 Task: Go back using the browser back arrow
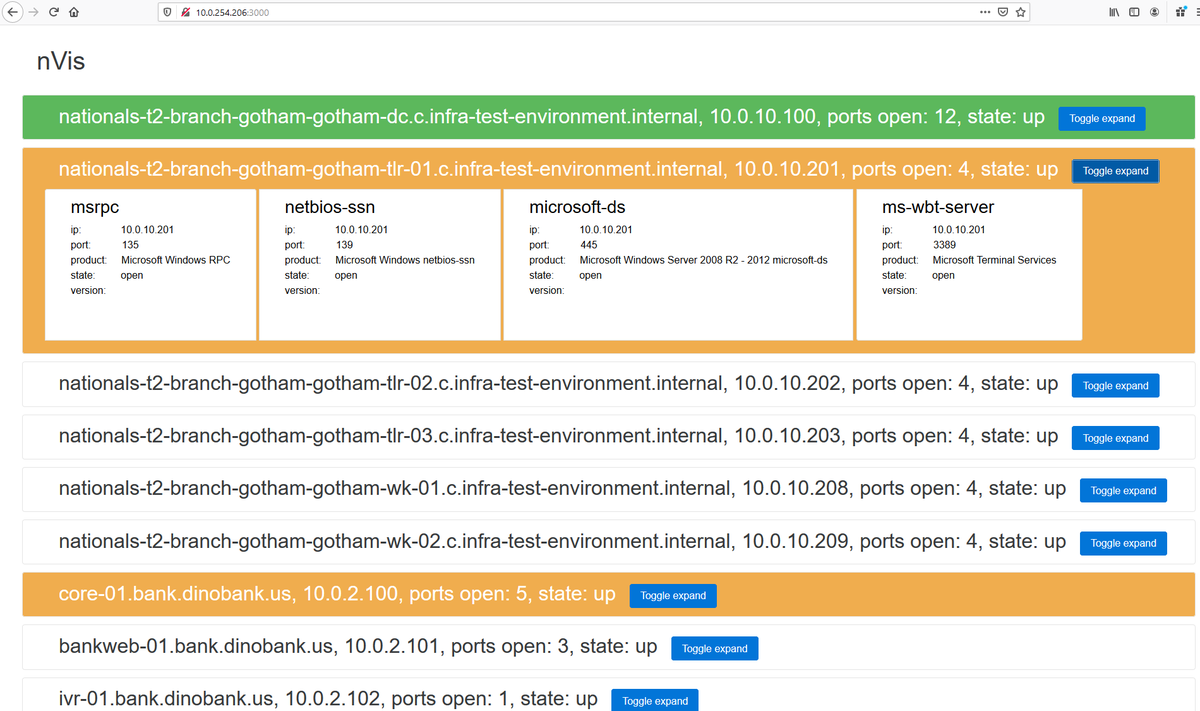pos(10,12)
